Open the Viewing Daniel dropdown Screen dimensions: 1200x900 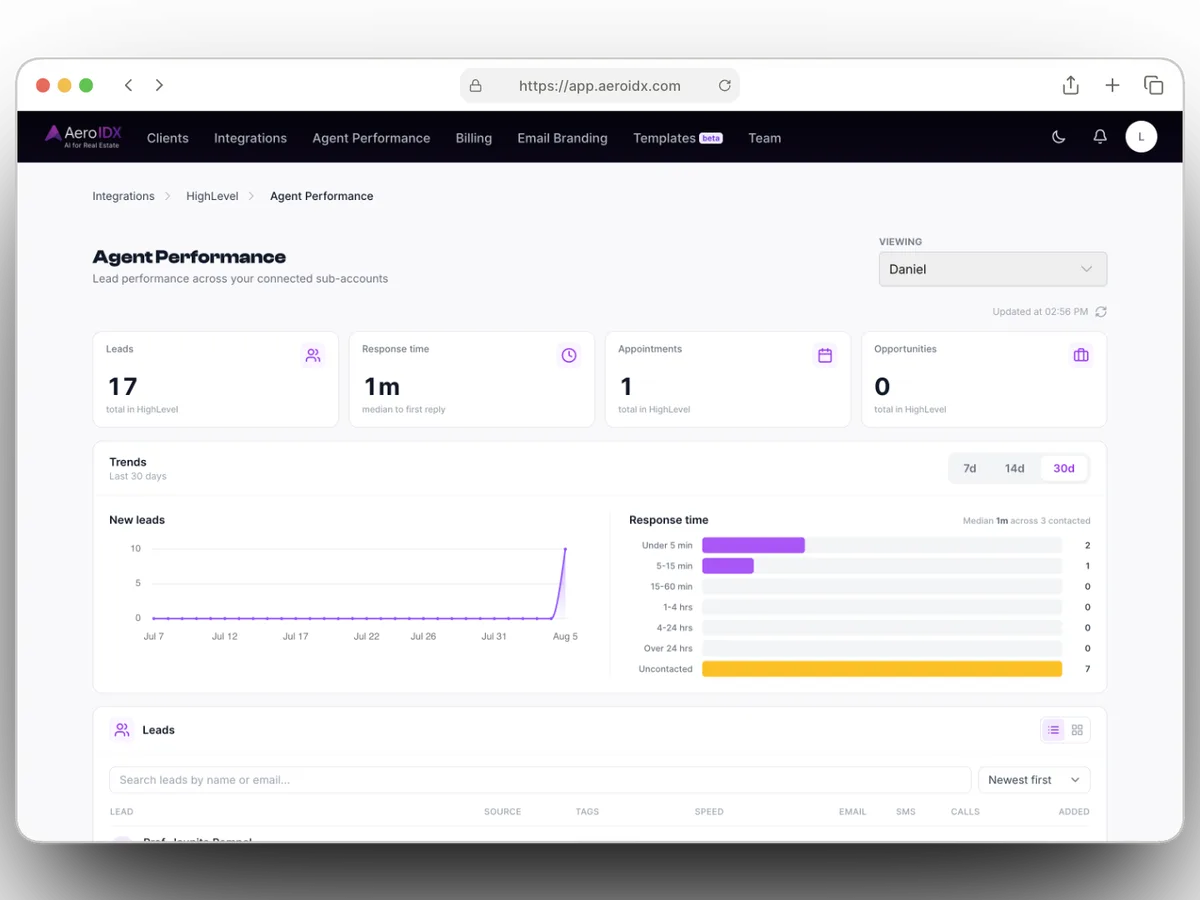[x=993, y=269]
